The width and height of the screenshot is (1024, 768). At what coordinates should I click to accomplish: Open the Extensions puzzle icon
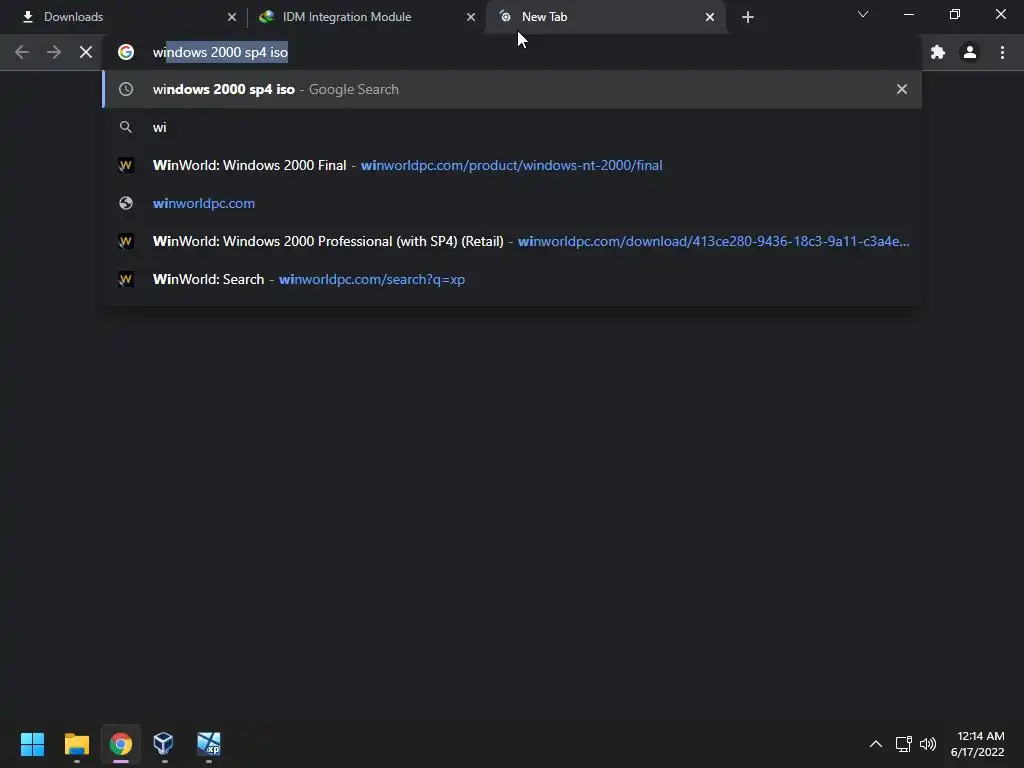(938, 52)
